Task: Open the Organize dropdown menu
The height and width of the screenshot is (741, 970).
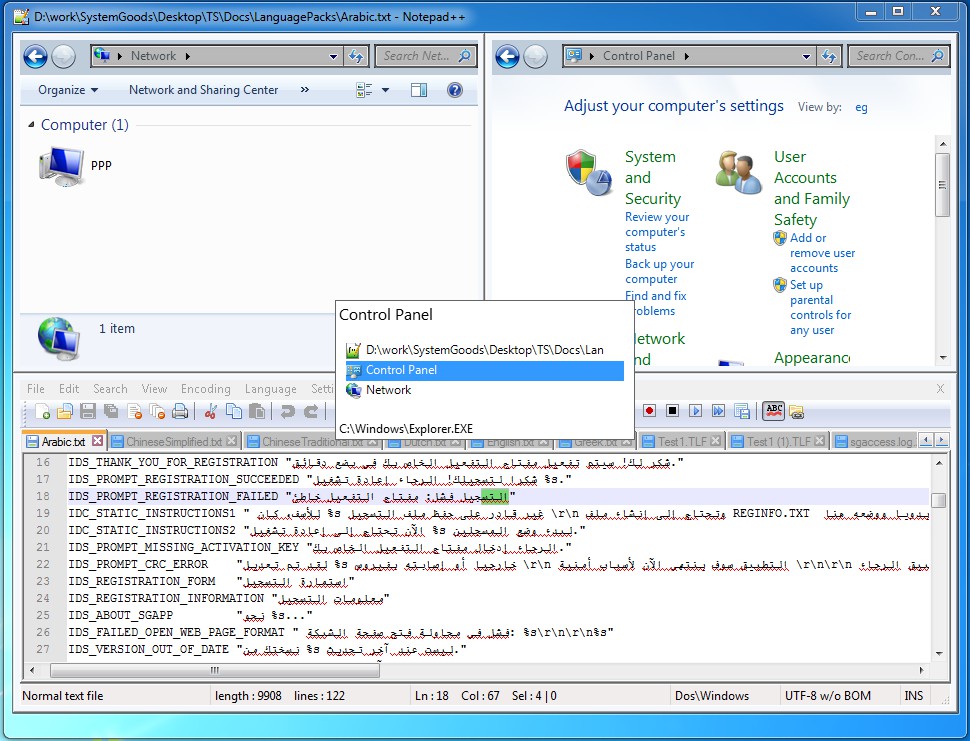Action: tap(68, 90)
